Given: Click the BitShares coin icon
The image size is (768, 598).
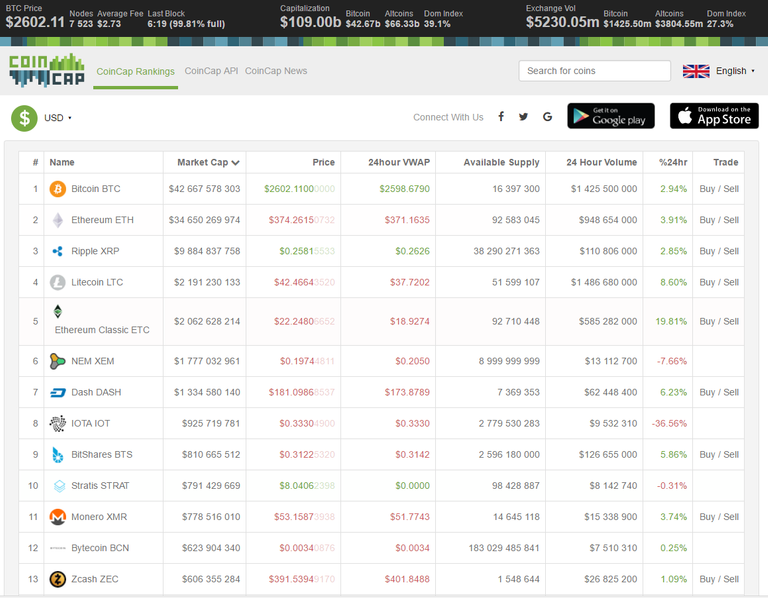Looking at the screenshot, I should (58, 454).
